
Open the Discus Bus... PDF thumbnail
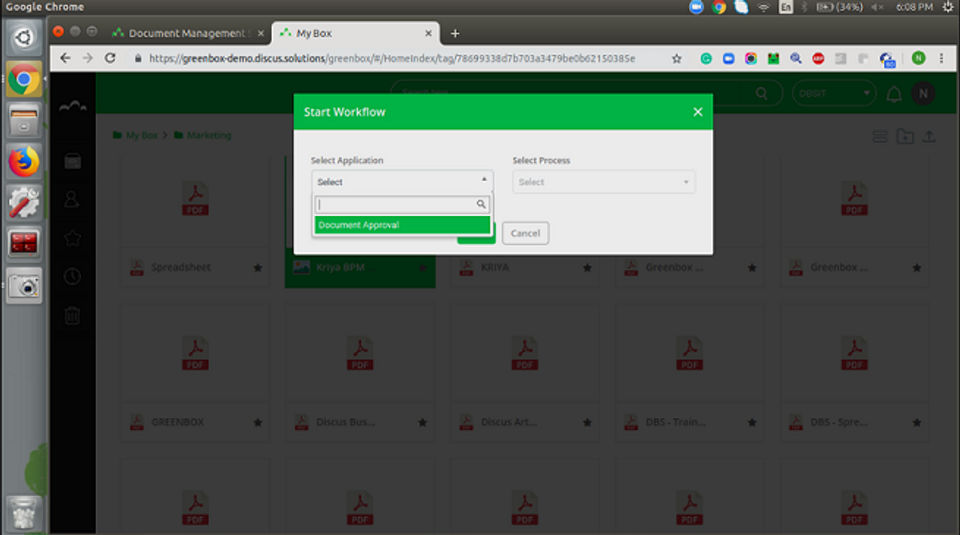pyautogui.click(x=360, y=354)
